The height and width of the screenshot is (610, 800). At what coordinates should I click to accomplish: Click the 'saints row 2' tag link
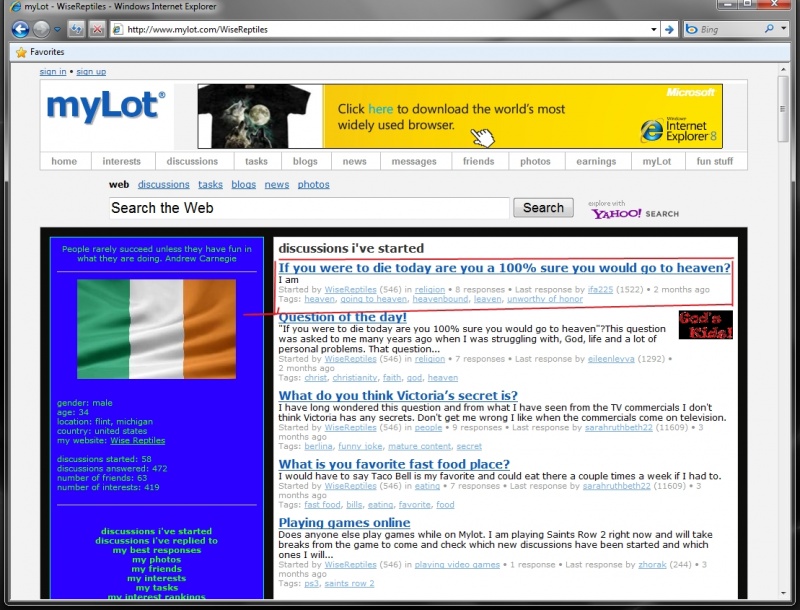point(349,583)
